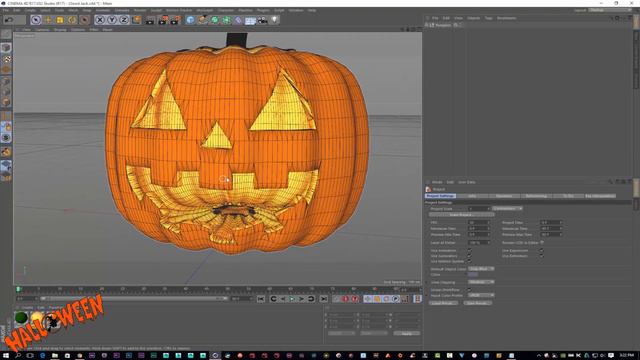Open View Clipping dropdown
This screenshot has height=360, width=640.
[x=481, y=282]
